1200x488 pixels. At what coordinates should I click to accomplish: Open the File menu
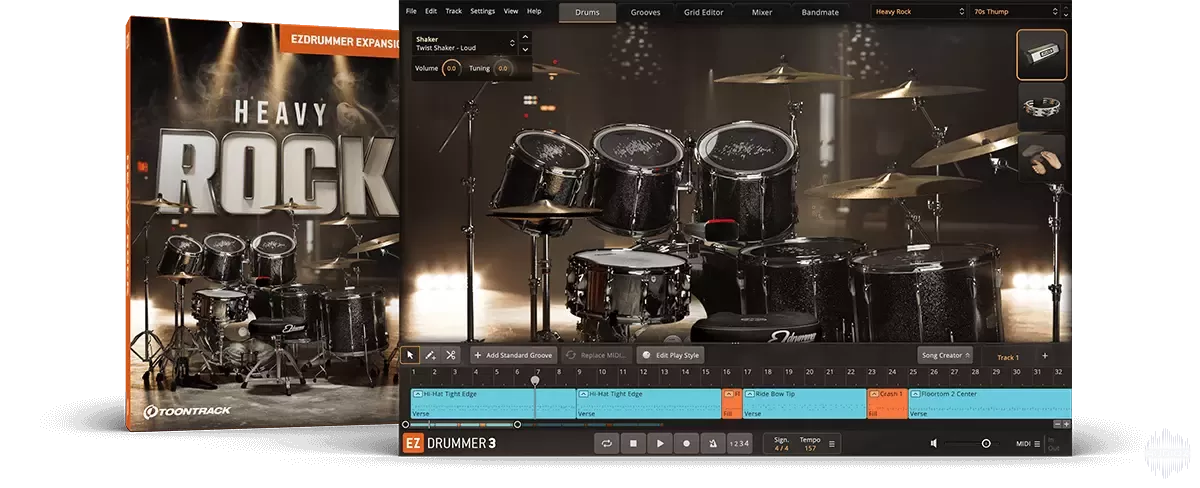[411, 11]
